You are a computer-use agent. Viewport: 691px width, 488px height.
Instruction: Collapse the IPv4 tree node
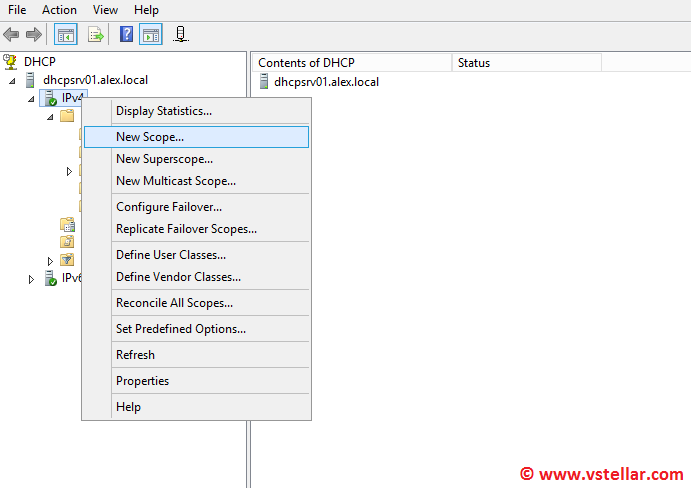pyautogui.click(x=31, y=98)
